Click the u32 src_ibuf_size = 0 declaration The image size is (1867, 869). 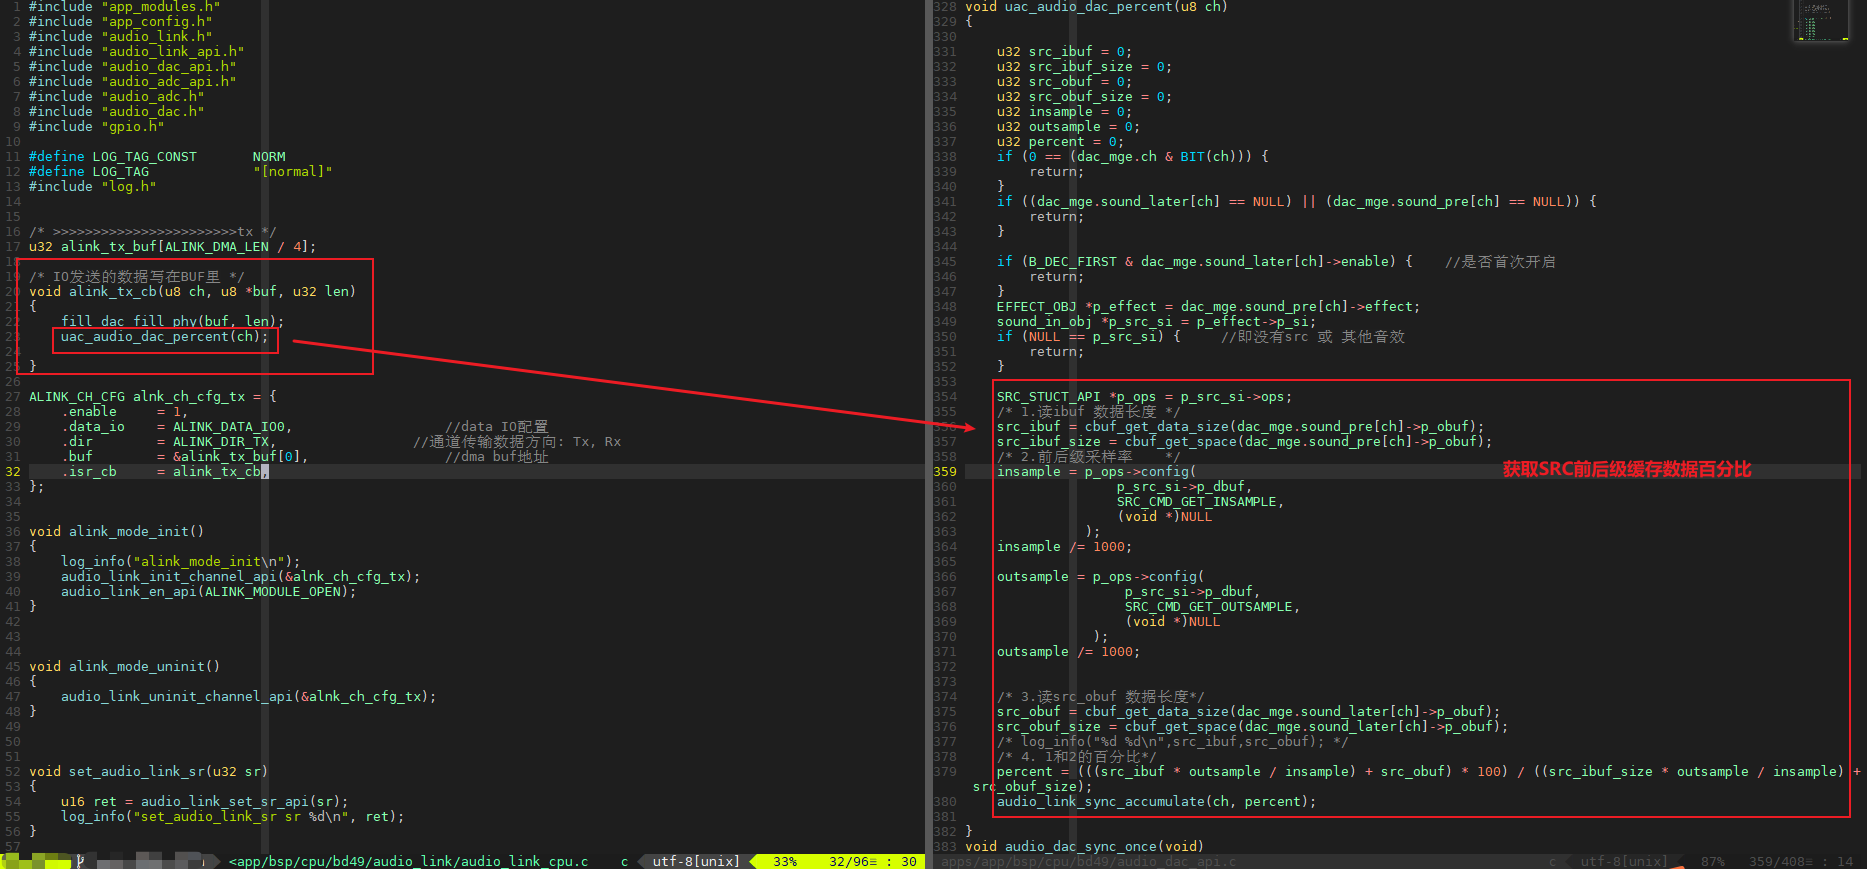click(x=1085, y=66)
